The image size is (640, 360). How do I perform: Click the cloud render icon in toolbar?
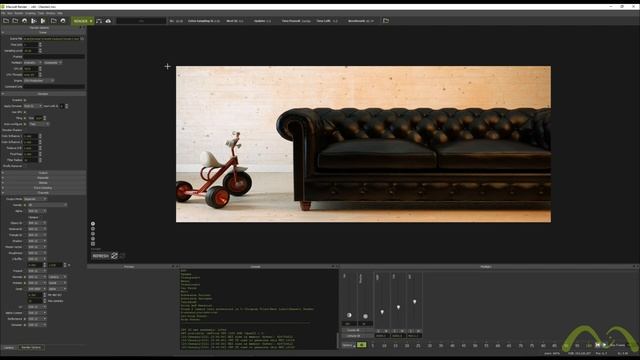tap(108, 20)
